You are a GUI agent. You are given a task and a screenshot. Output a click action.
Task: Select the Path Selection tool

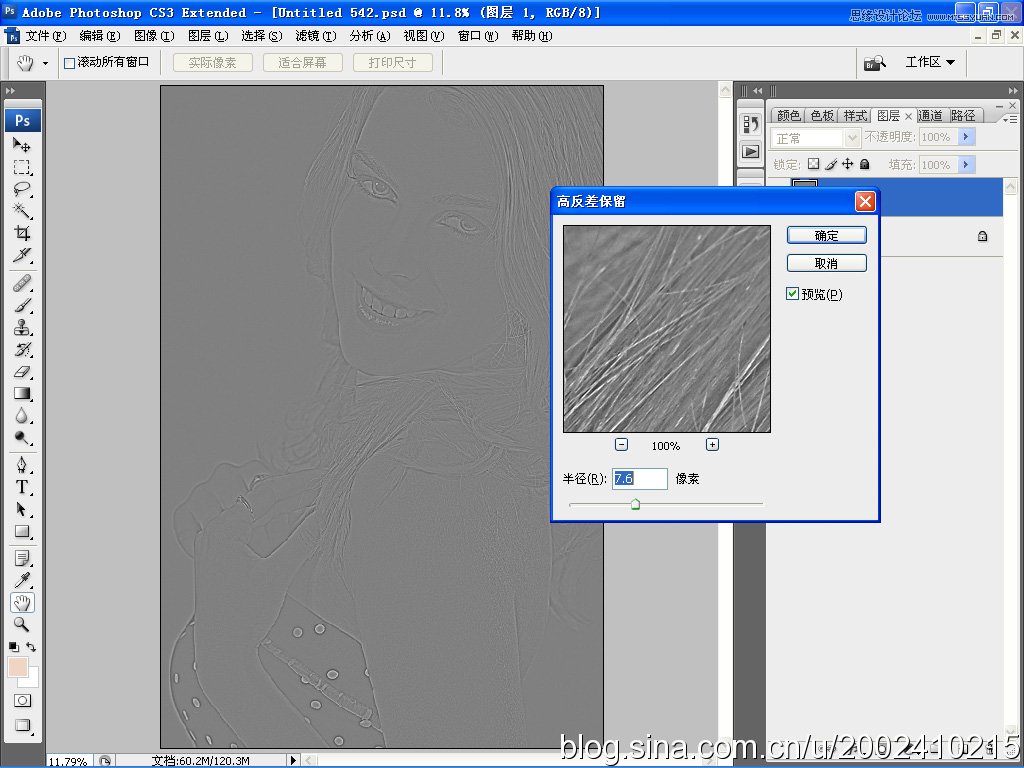pos(22,509)
